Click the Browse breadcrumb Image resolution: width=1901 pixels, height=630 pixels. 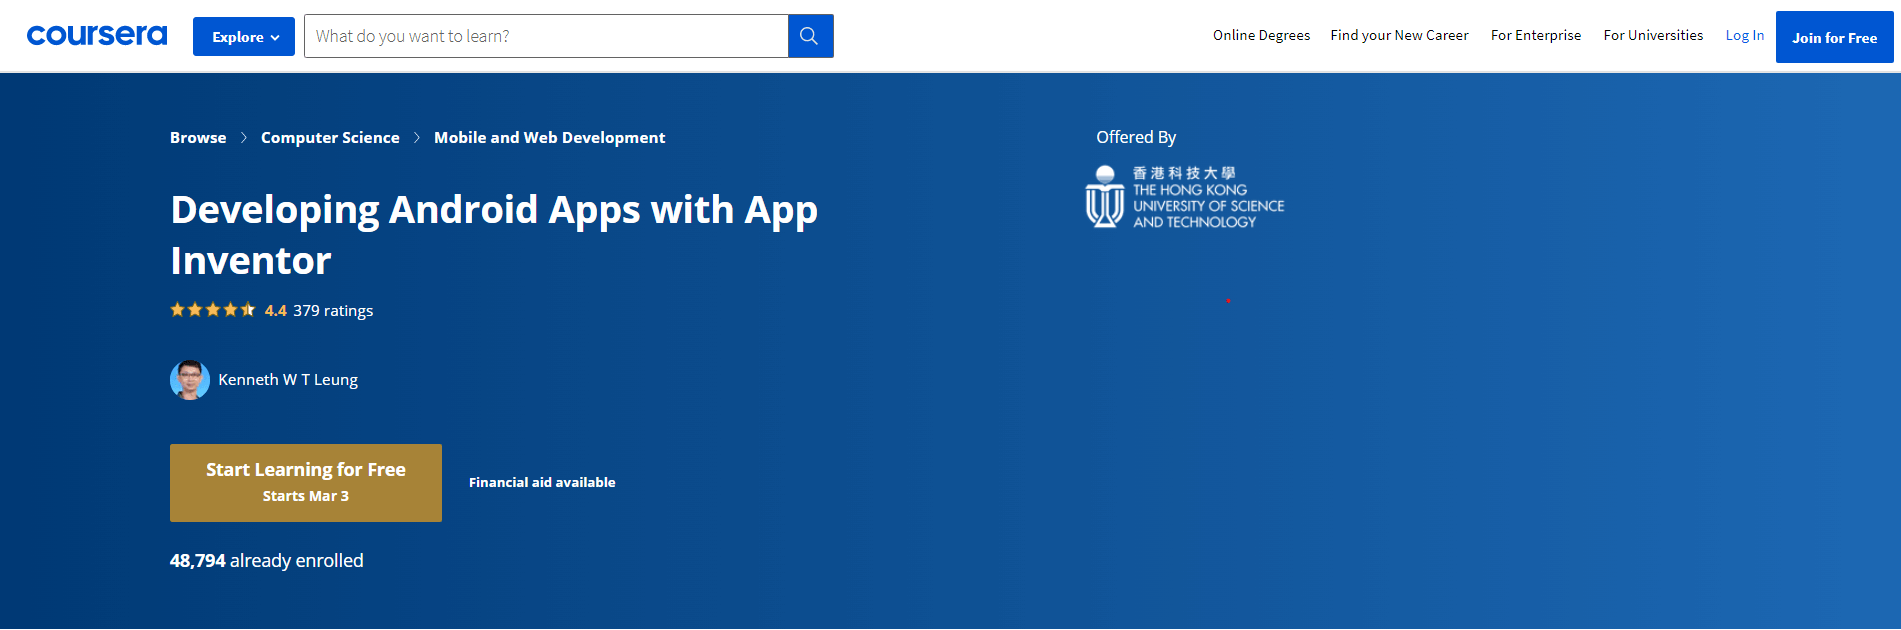[x=198, y=138]
